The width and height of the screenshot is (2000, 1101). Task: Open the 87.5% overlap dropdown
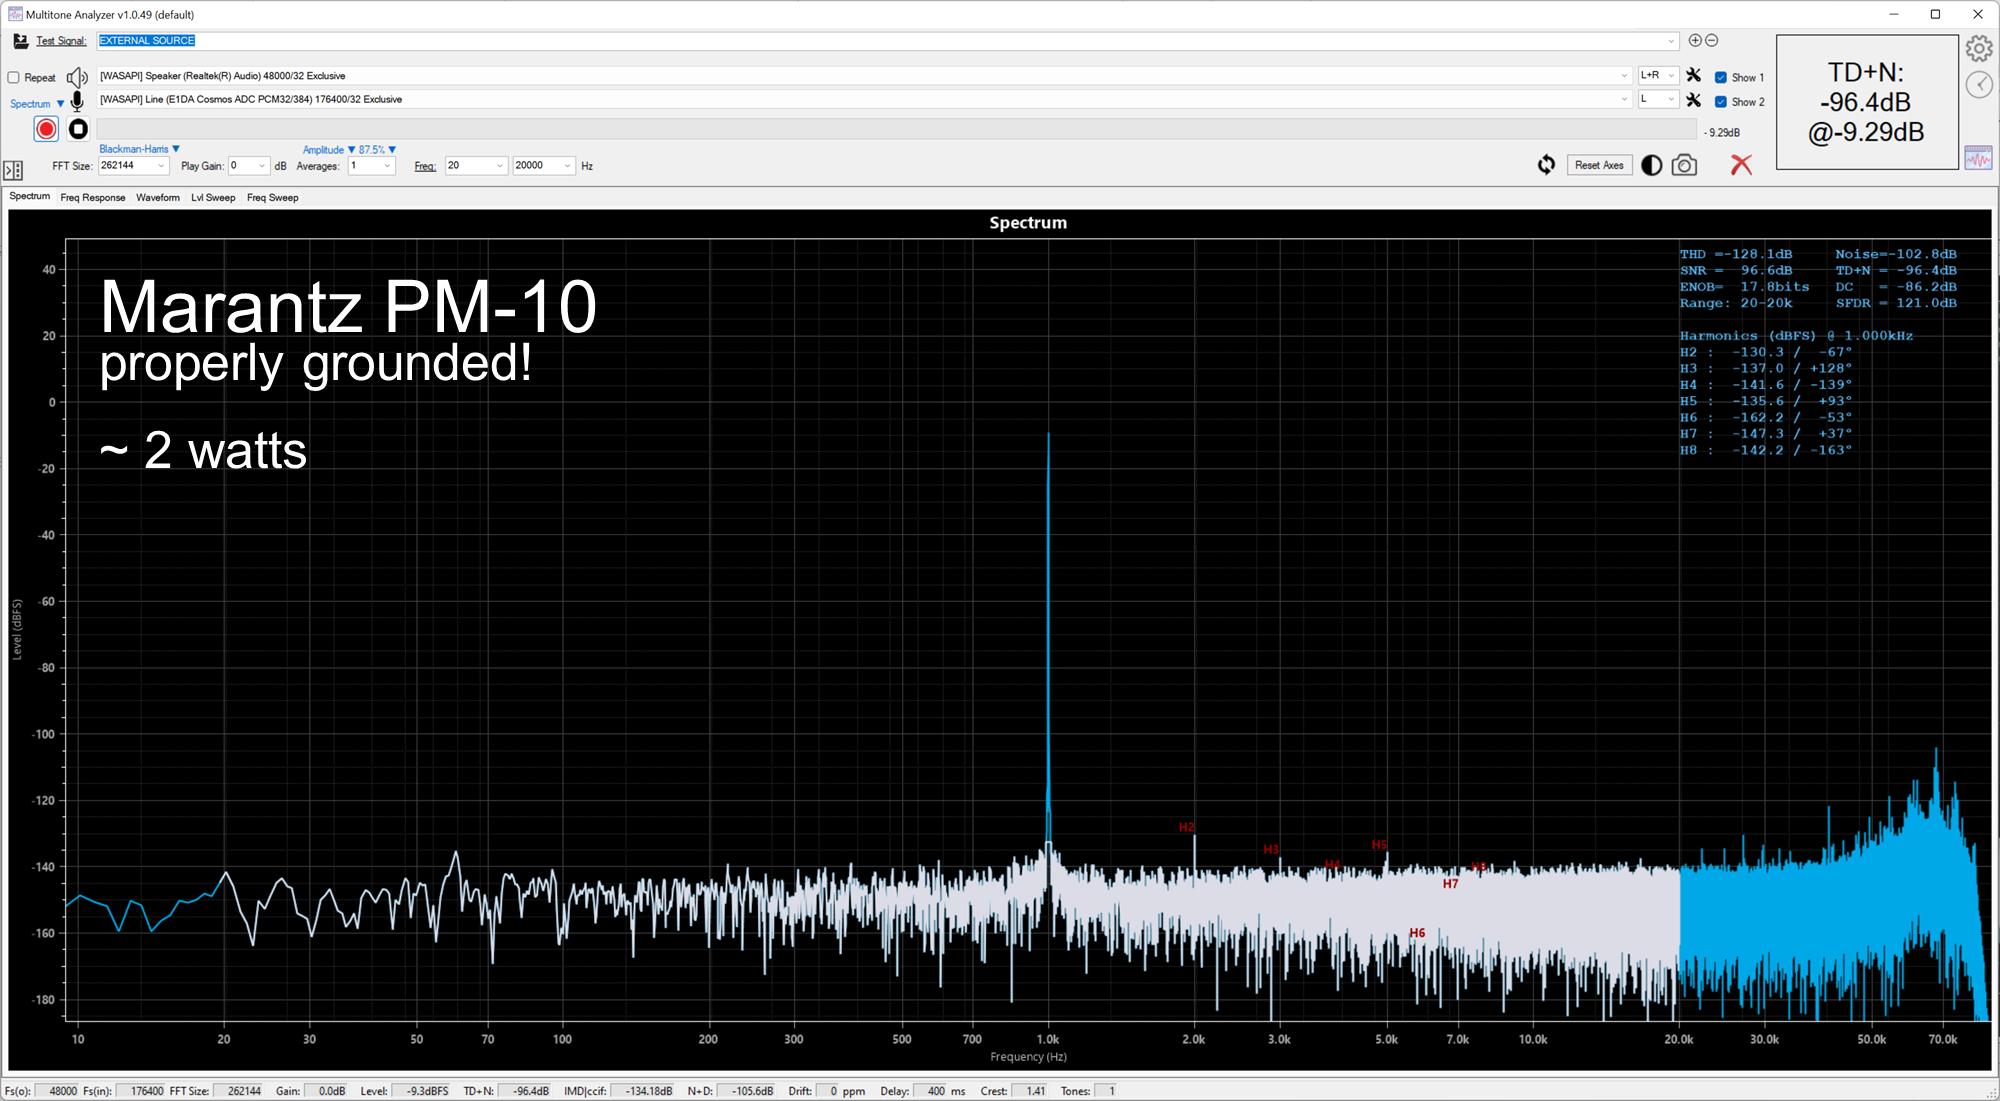[377, 150]
